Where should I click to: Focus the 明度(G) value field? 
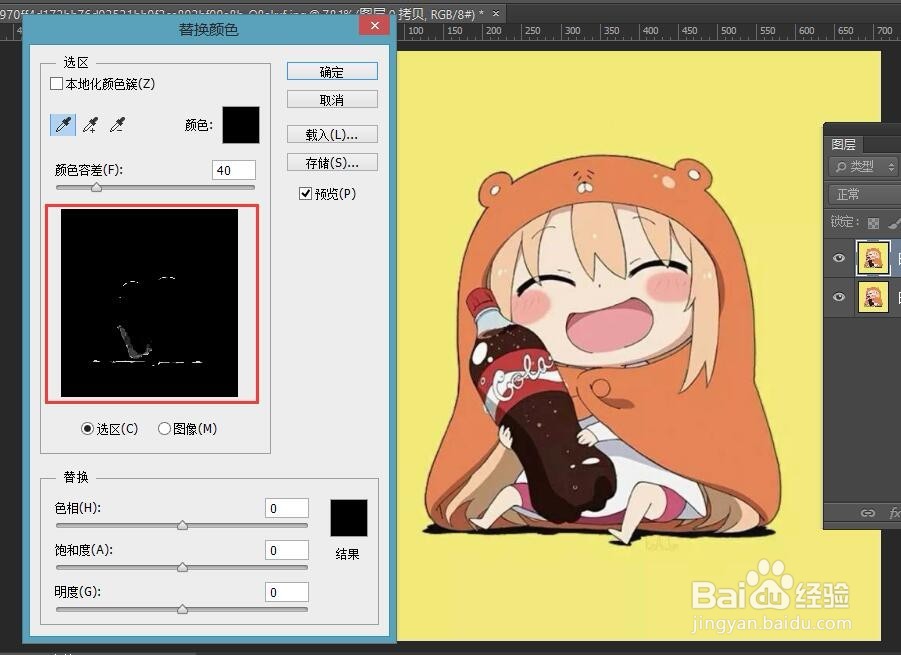pyautogui.click(x=287, y=592)
